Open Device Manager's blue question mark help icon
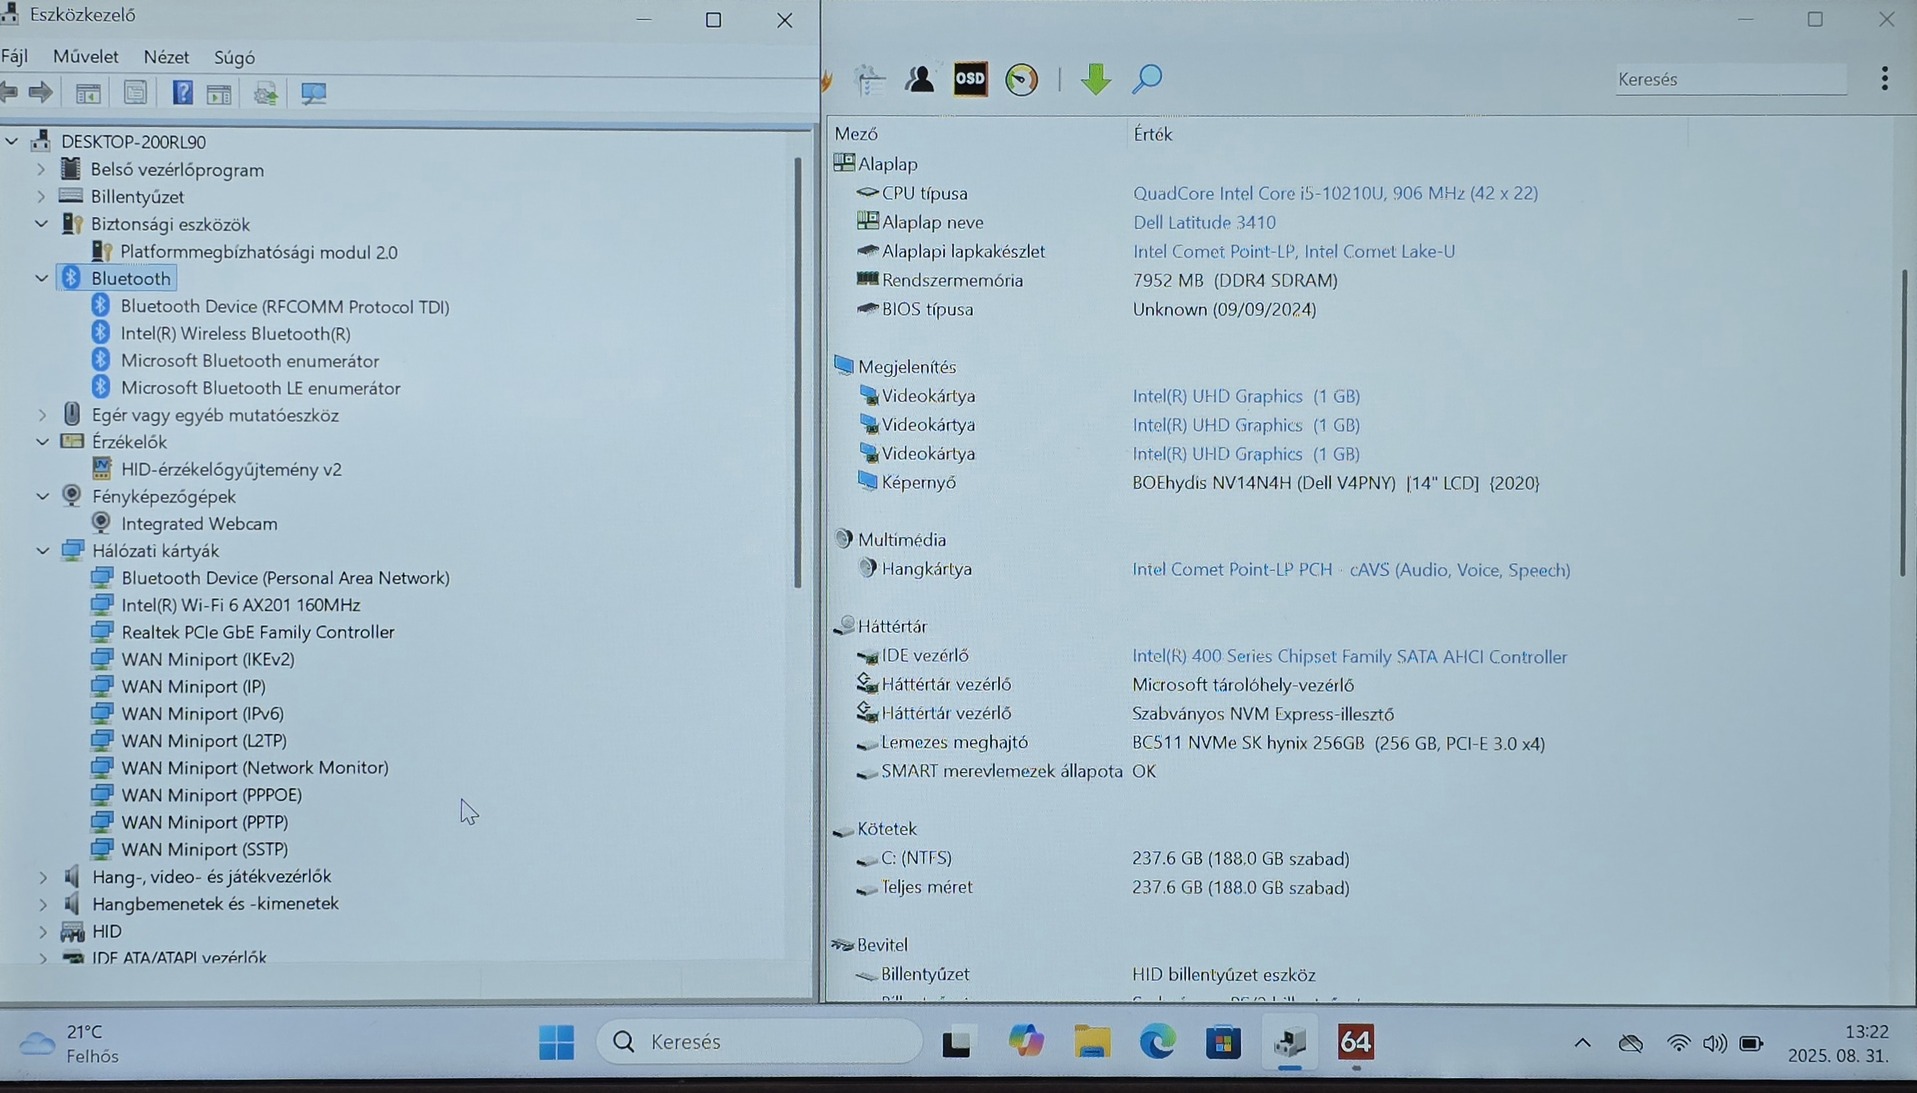The height and width of the screenshot is (1093, 1917). pos(182,93)
